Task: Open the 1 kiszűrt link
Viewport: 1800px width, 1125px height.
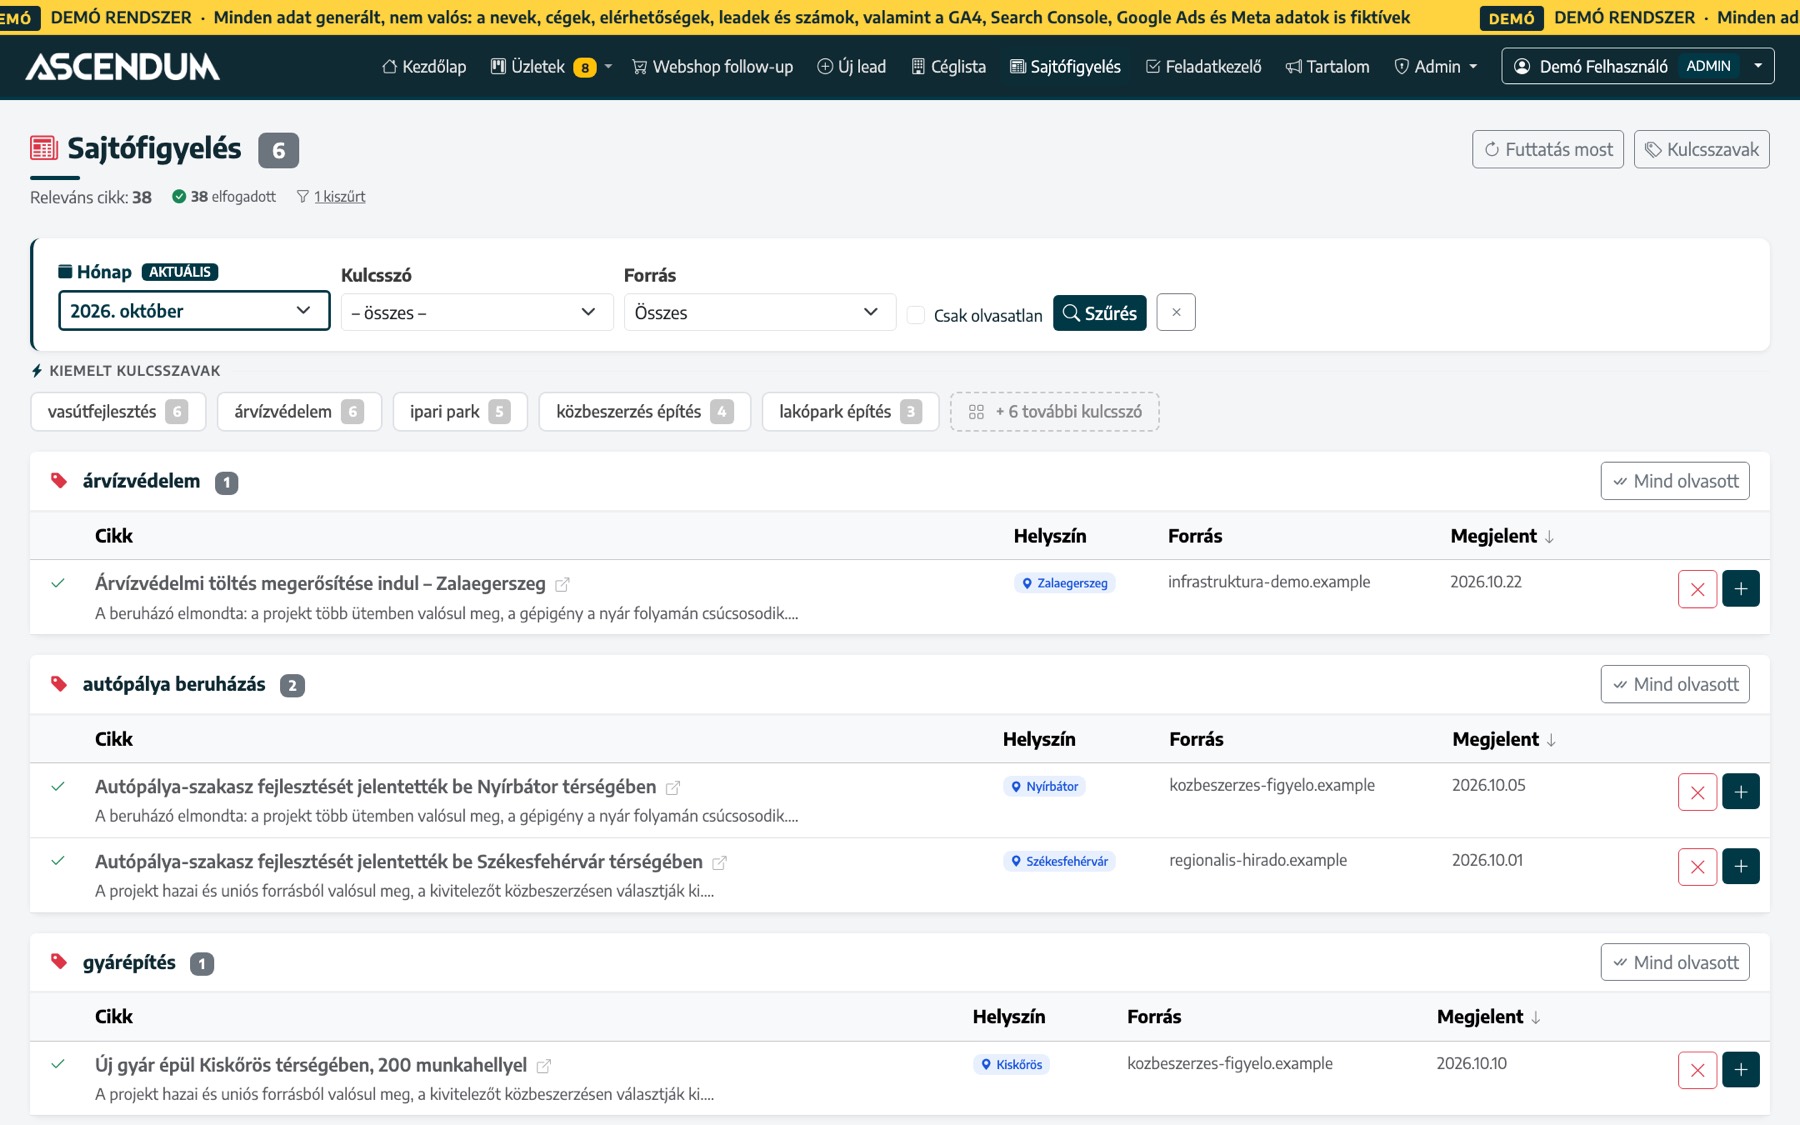Action: pyautogui.click(x=339, y=197)
